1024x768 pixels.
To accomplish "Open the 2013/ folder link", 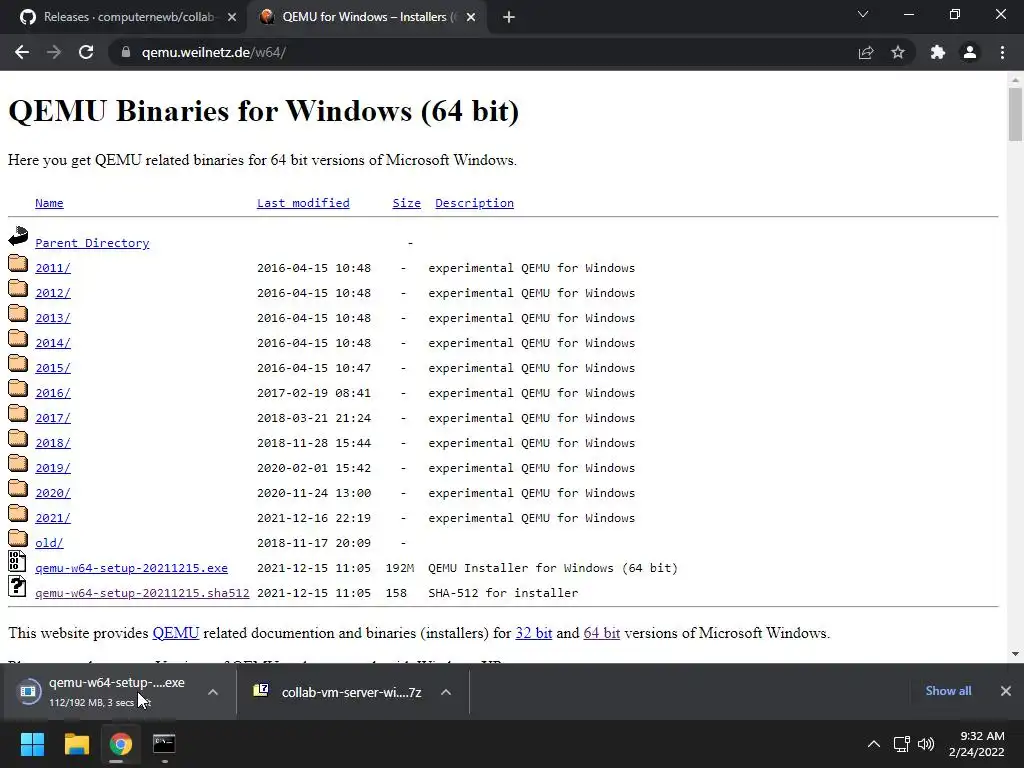I will pyautogui.click(x=53, y=318).
